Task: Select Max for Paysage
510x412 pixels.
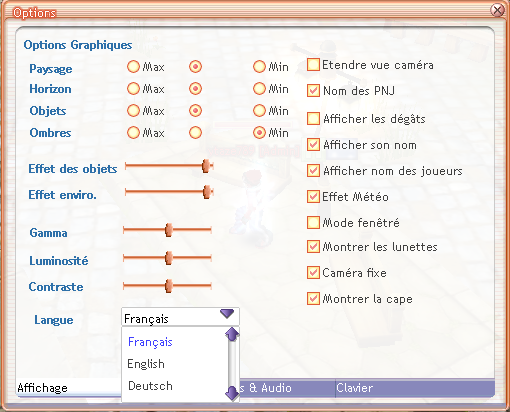Action: point(133,67)
